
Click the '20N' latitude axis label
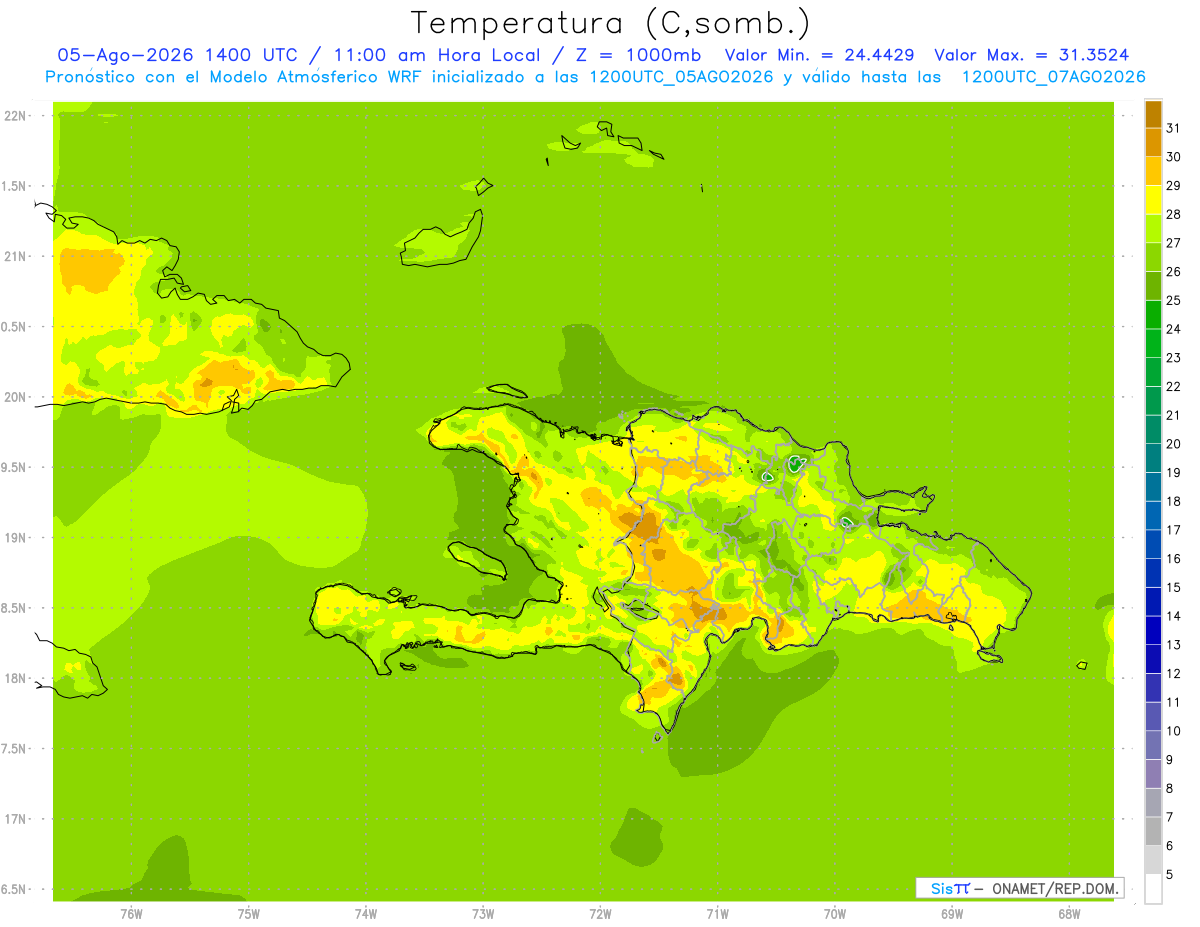coord(15,397)
